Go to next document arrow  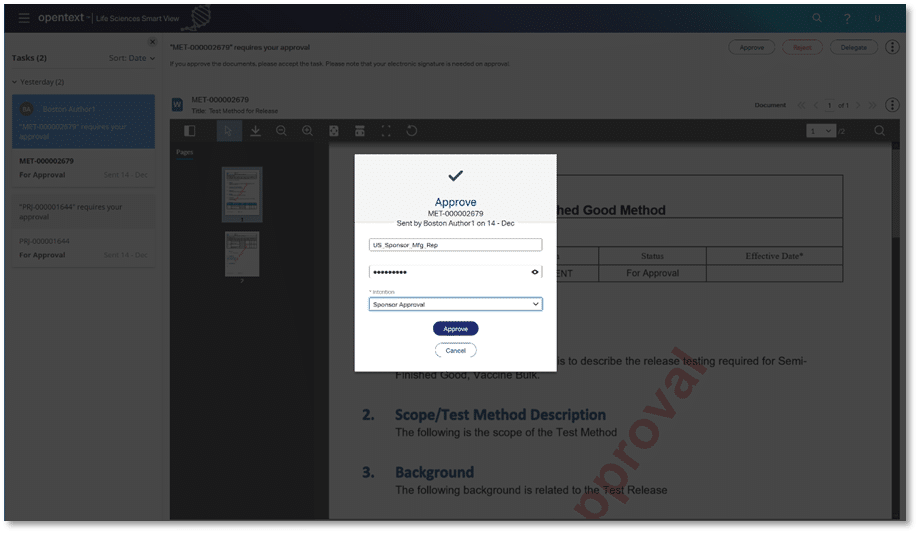pyautogui.click(x=858, y=106)
